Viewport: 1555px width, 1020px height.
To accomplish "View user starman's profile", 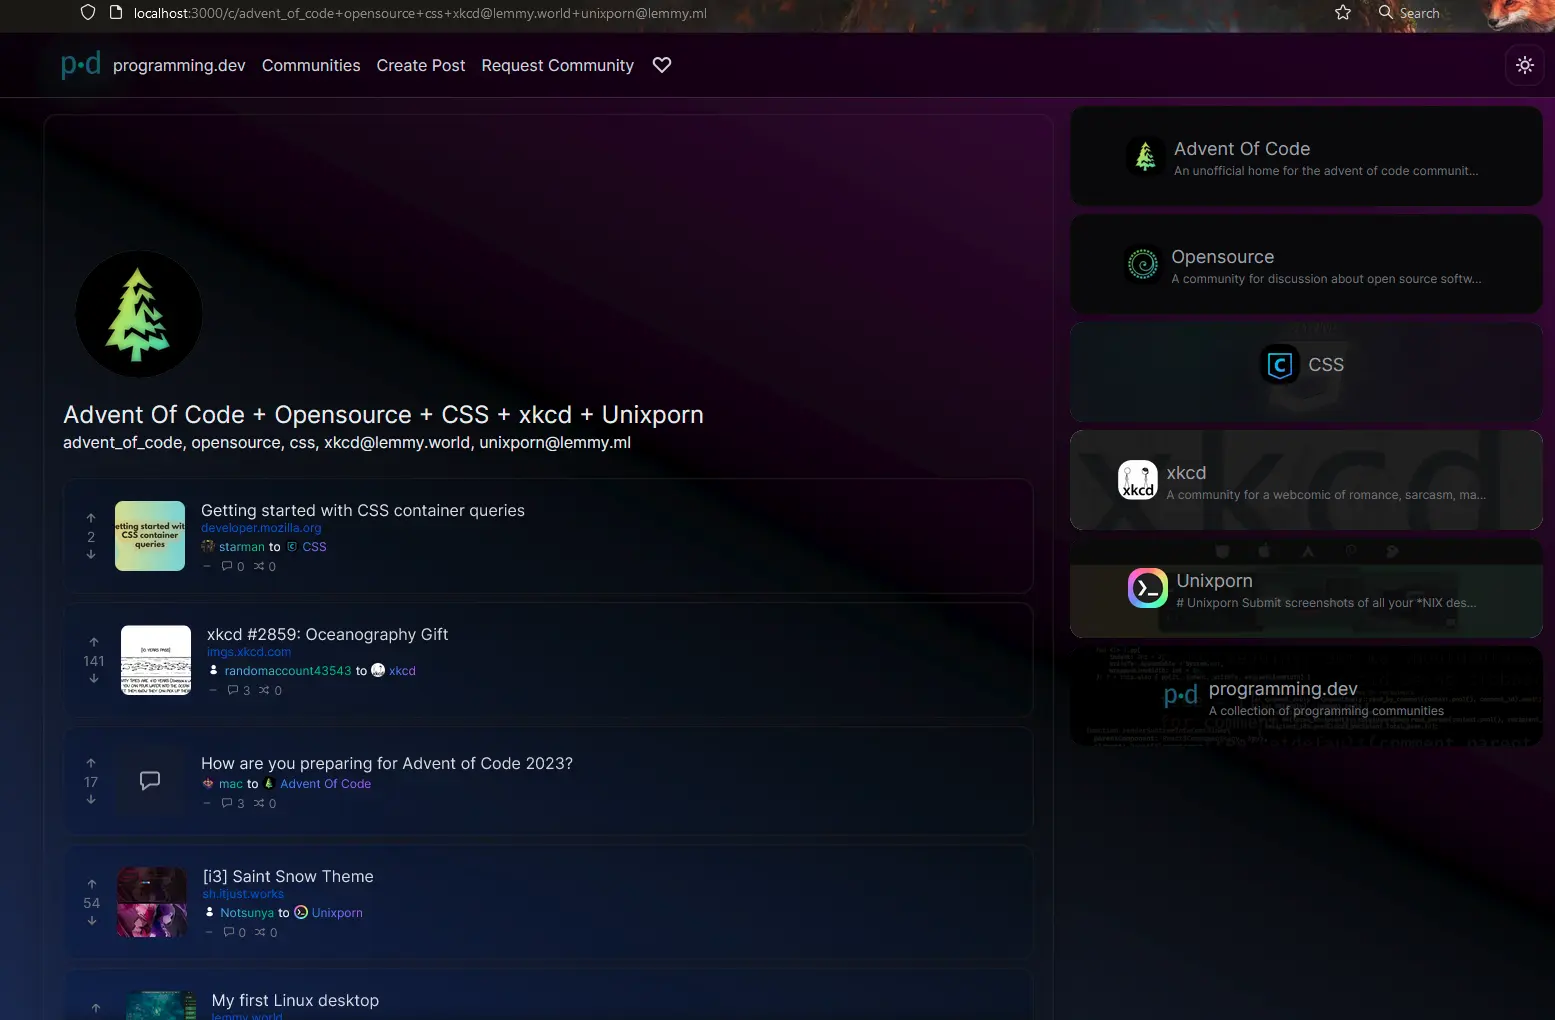I will (242, 547).
